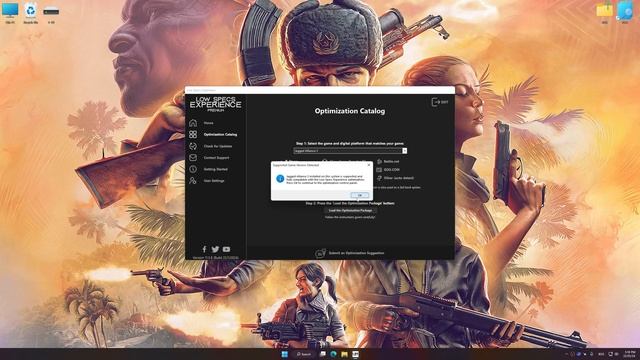Viewport: 640px width, 360px height.
Task: Click Load the Optimization Package button
Action: (350, 211)
